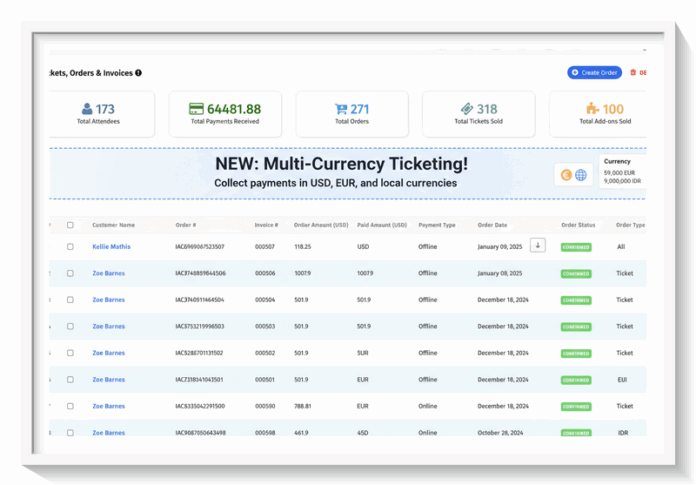This screenshot has width=696, height=485.
Task: Select checkbox for invoice 000506 row
Action: coord(70,273)
